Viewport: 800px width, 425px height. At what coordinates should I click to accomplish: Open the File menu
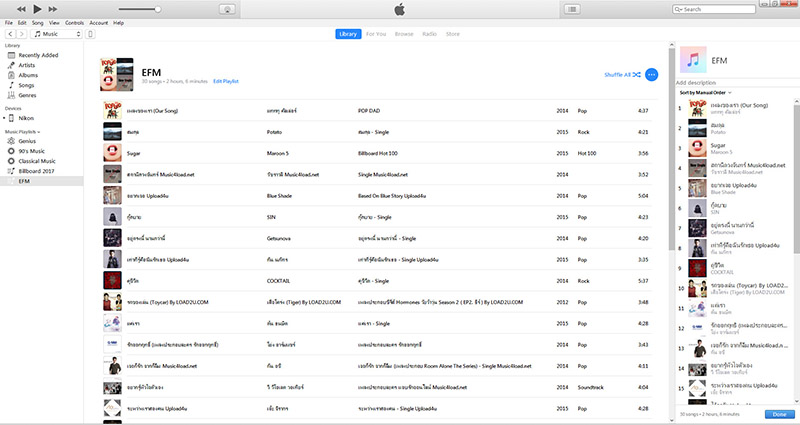[x=9, y=23]
